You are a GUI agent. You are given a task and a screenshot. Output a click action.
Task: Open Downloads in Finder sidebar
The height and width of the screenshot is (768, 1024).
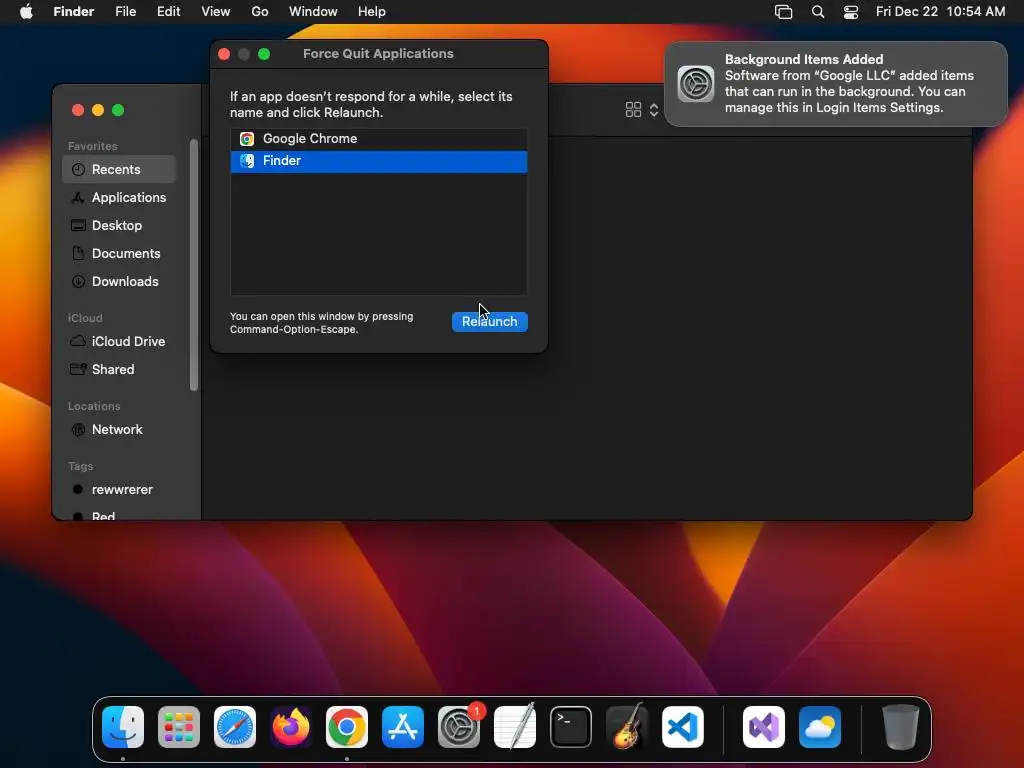[120, 281]
